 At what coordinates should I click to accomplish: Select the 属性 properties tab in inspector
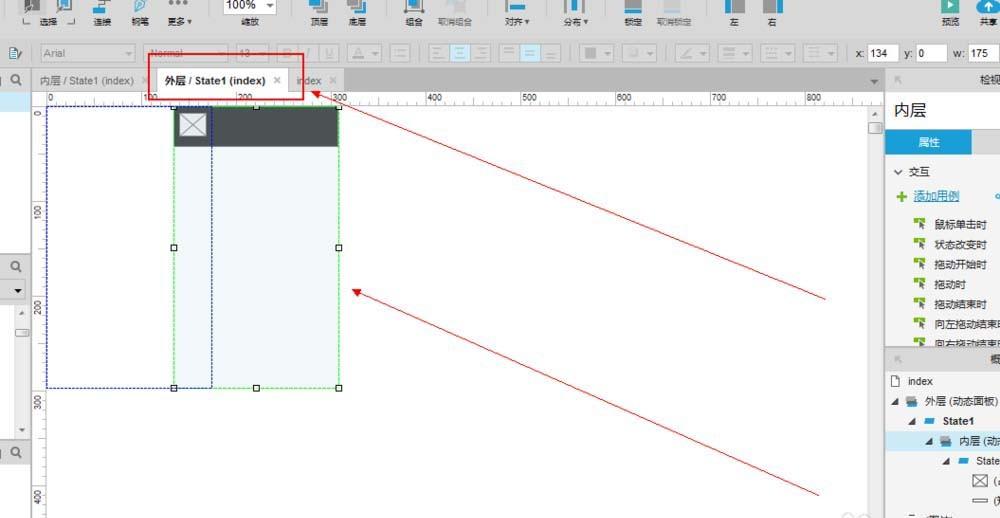(927, 143)
